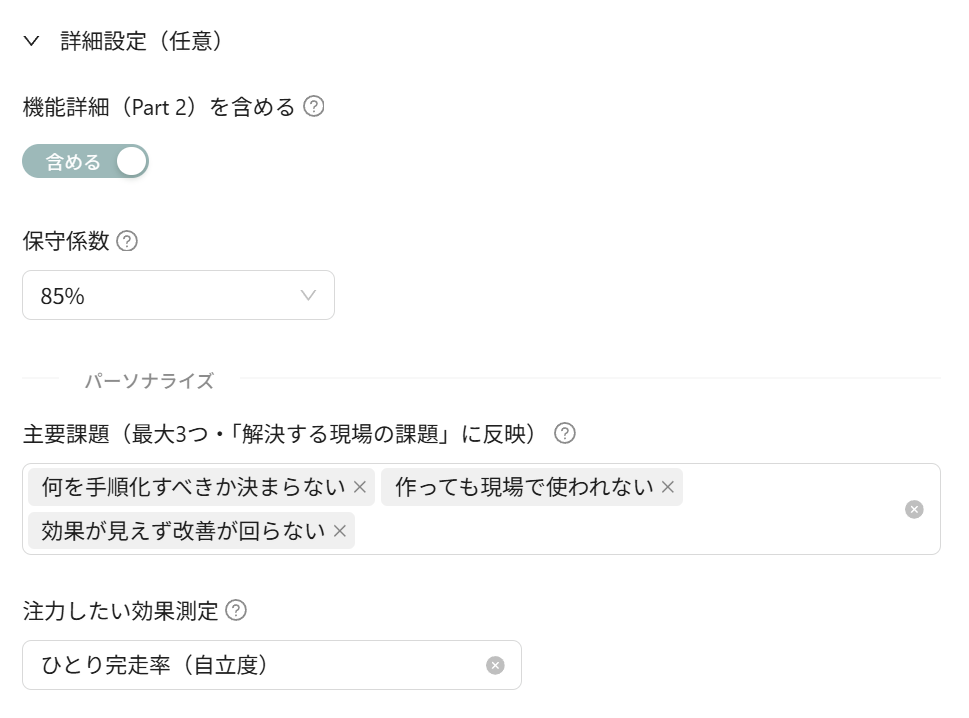
Task: Remove the 何を手順化すべきか決まらない tag
Action: [x=360, y=487]
